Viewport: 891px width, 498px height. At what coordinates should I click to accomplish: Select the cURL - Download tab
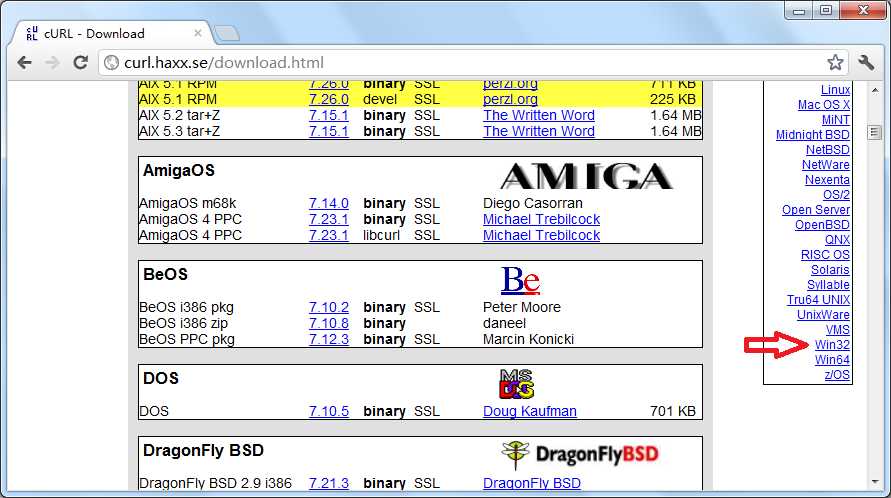click(x=111, y=34)
